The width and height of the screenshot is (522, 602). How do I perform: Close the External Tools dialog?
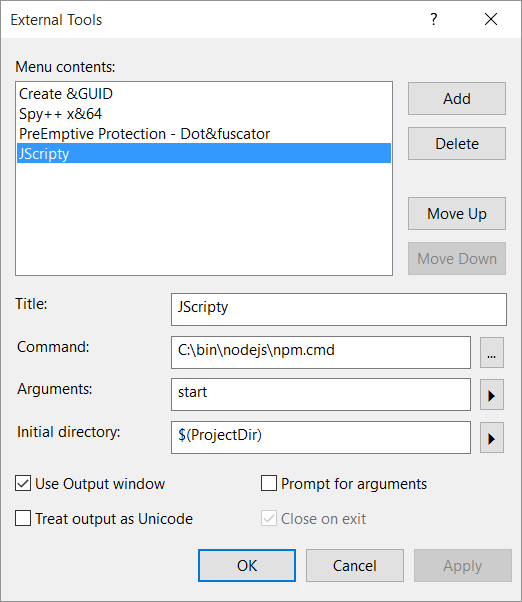491,19
